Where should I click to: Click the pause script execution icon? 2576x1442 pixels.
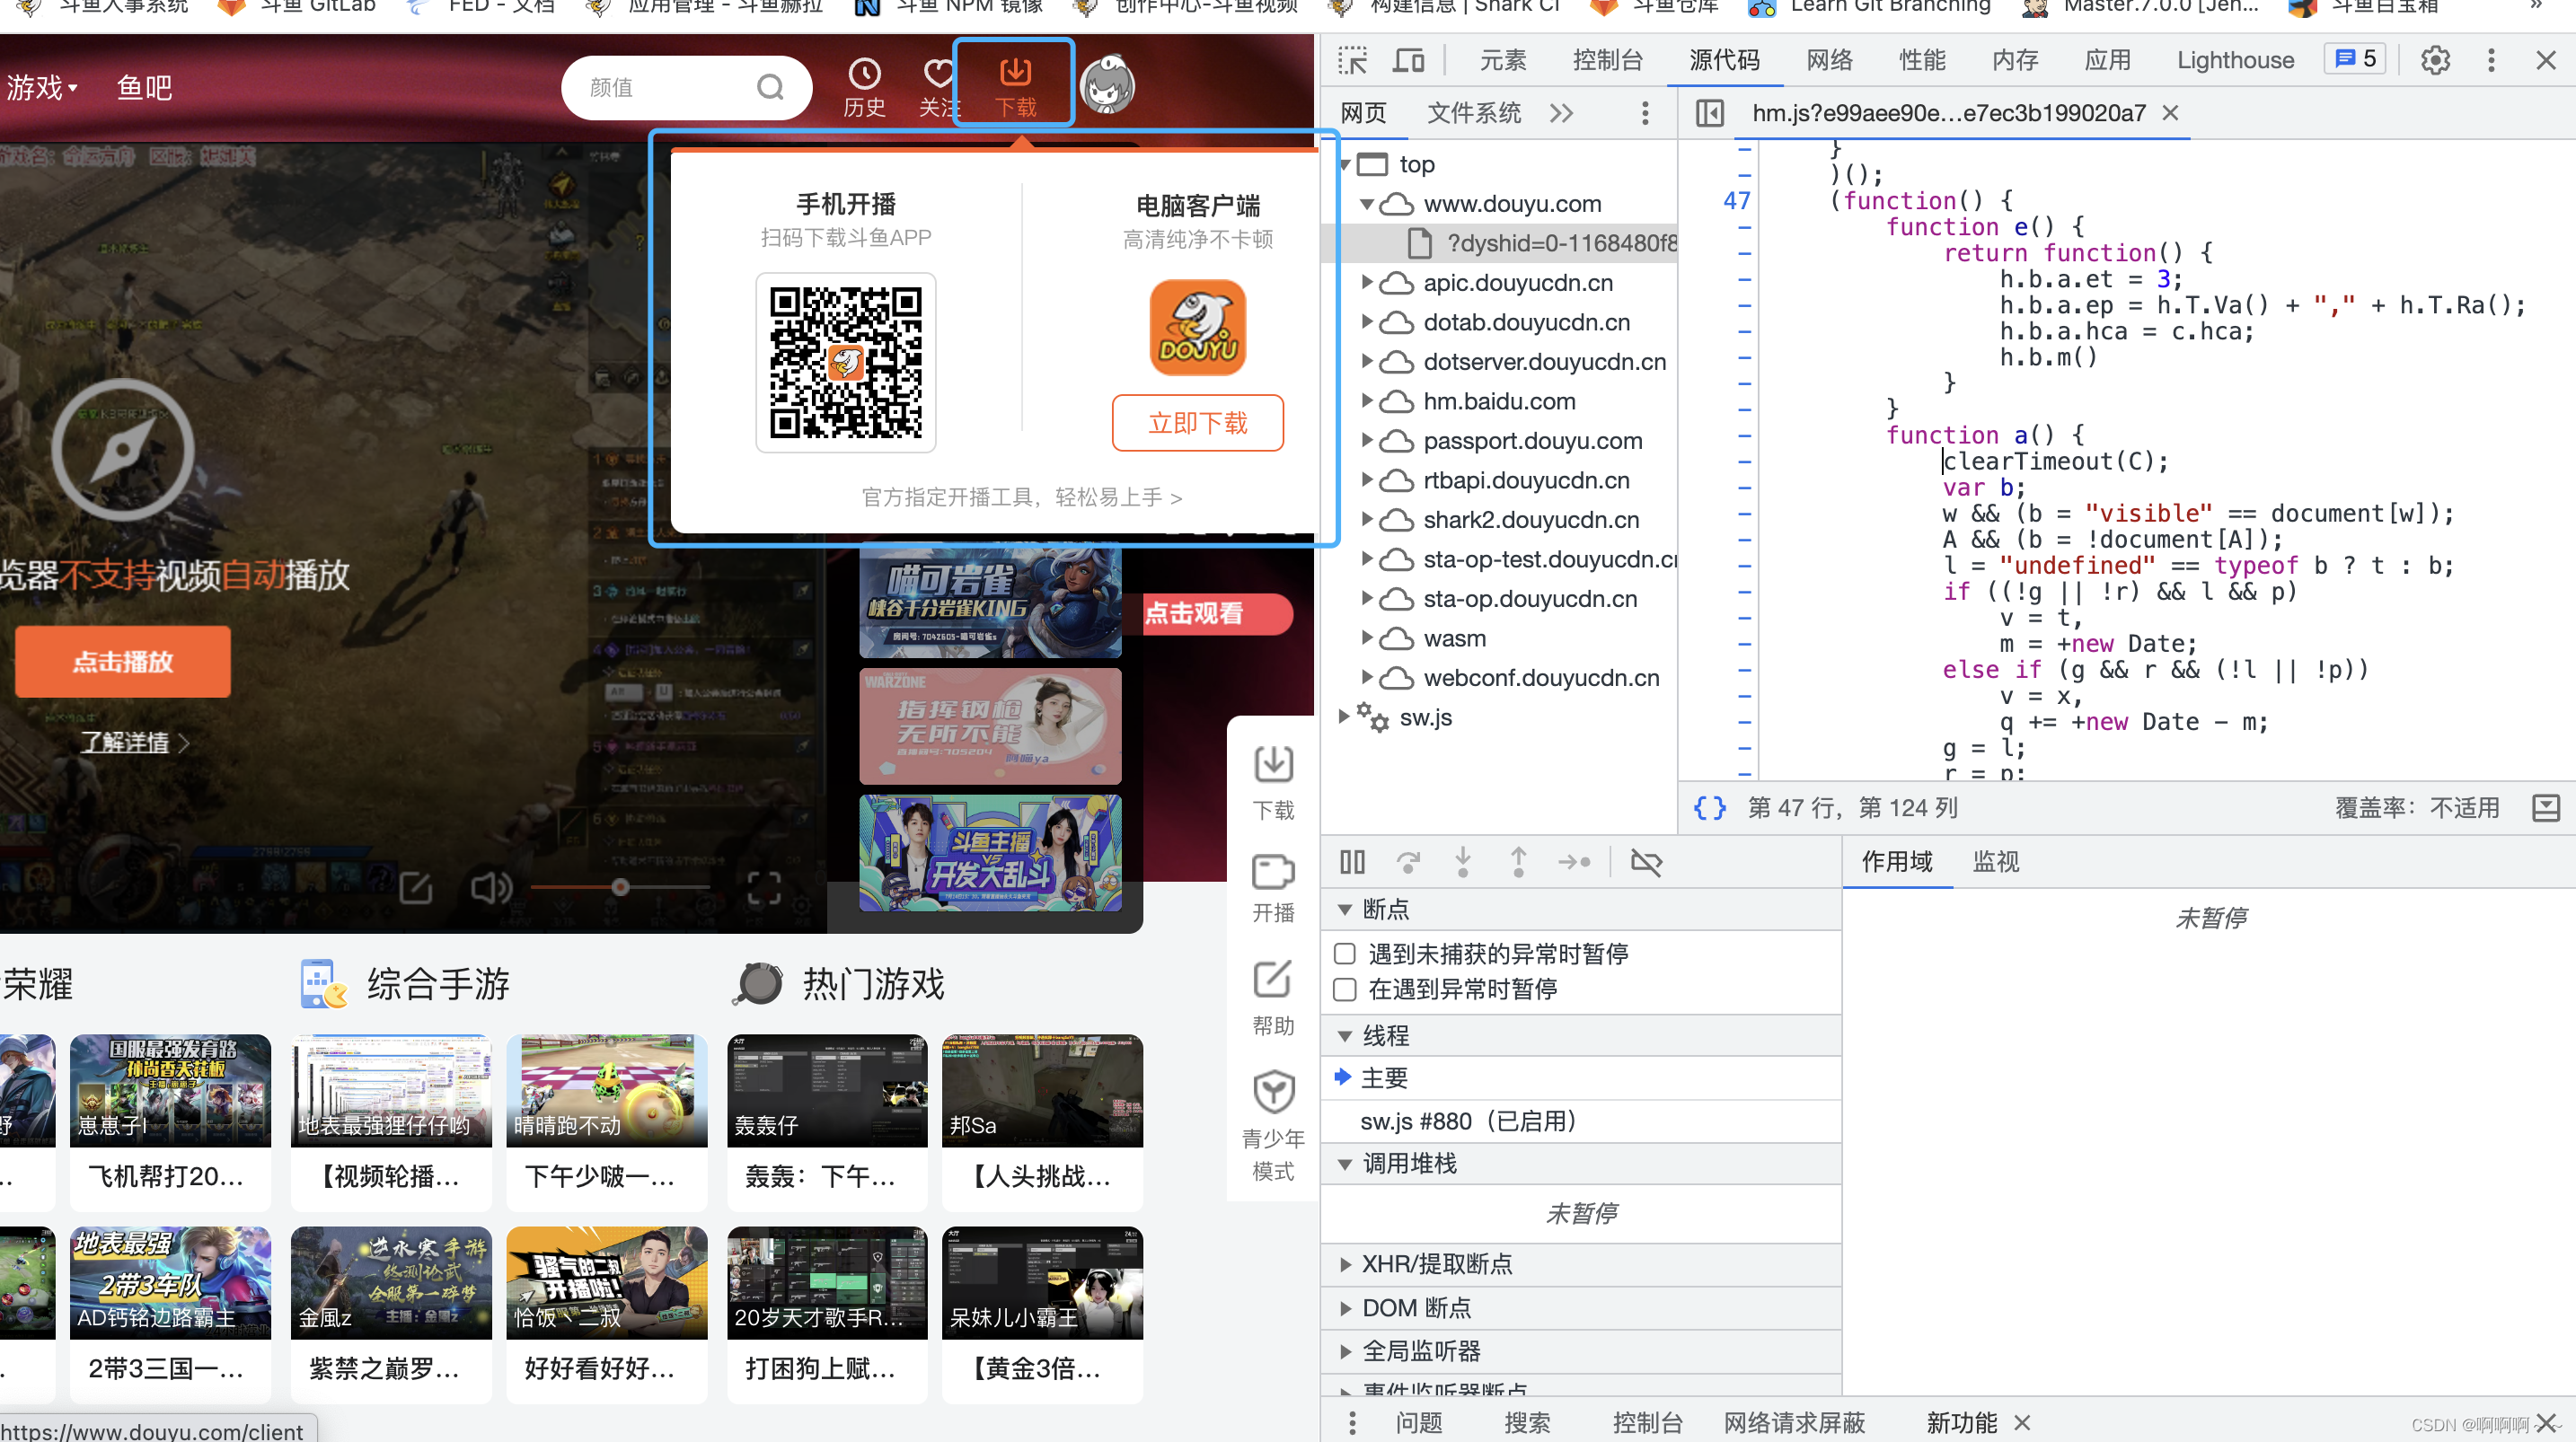tap(1352, 861)
